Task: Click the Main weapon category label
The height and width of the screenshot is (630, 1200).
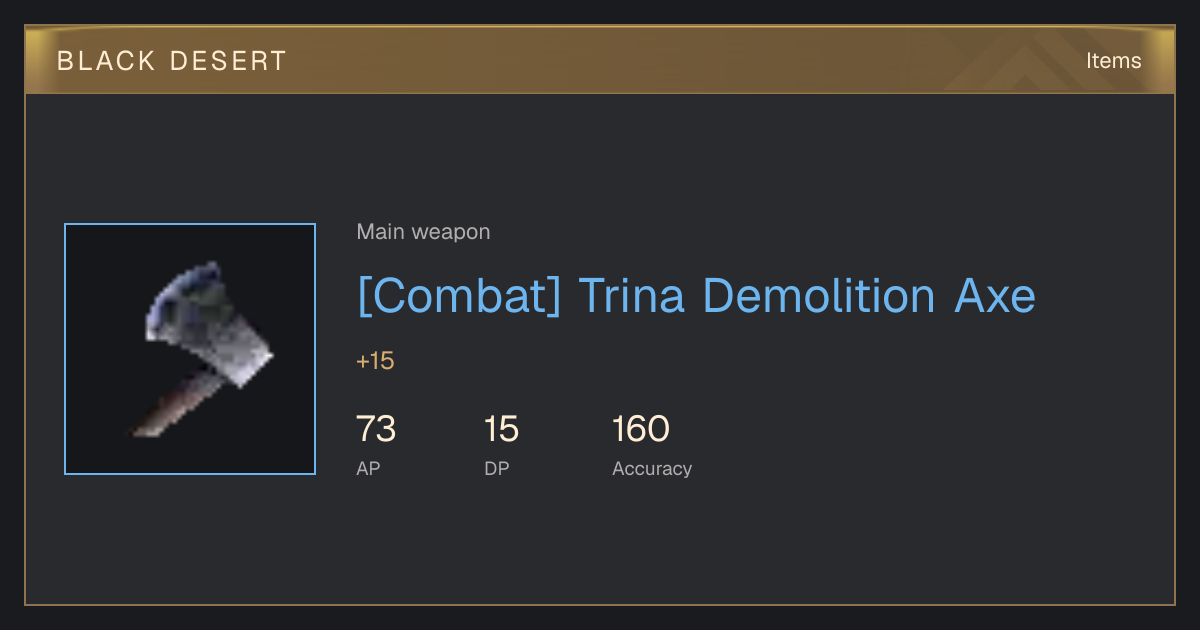Action: [x=423, y=232]
